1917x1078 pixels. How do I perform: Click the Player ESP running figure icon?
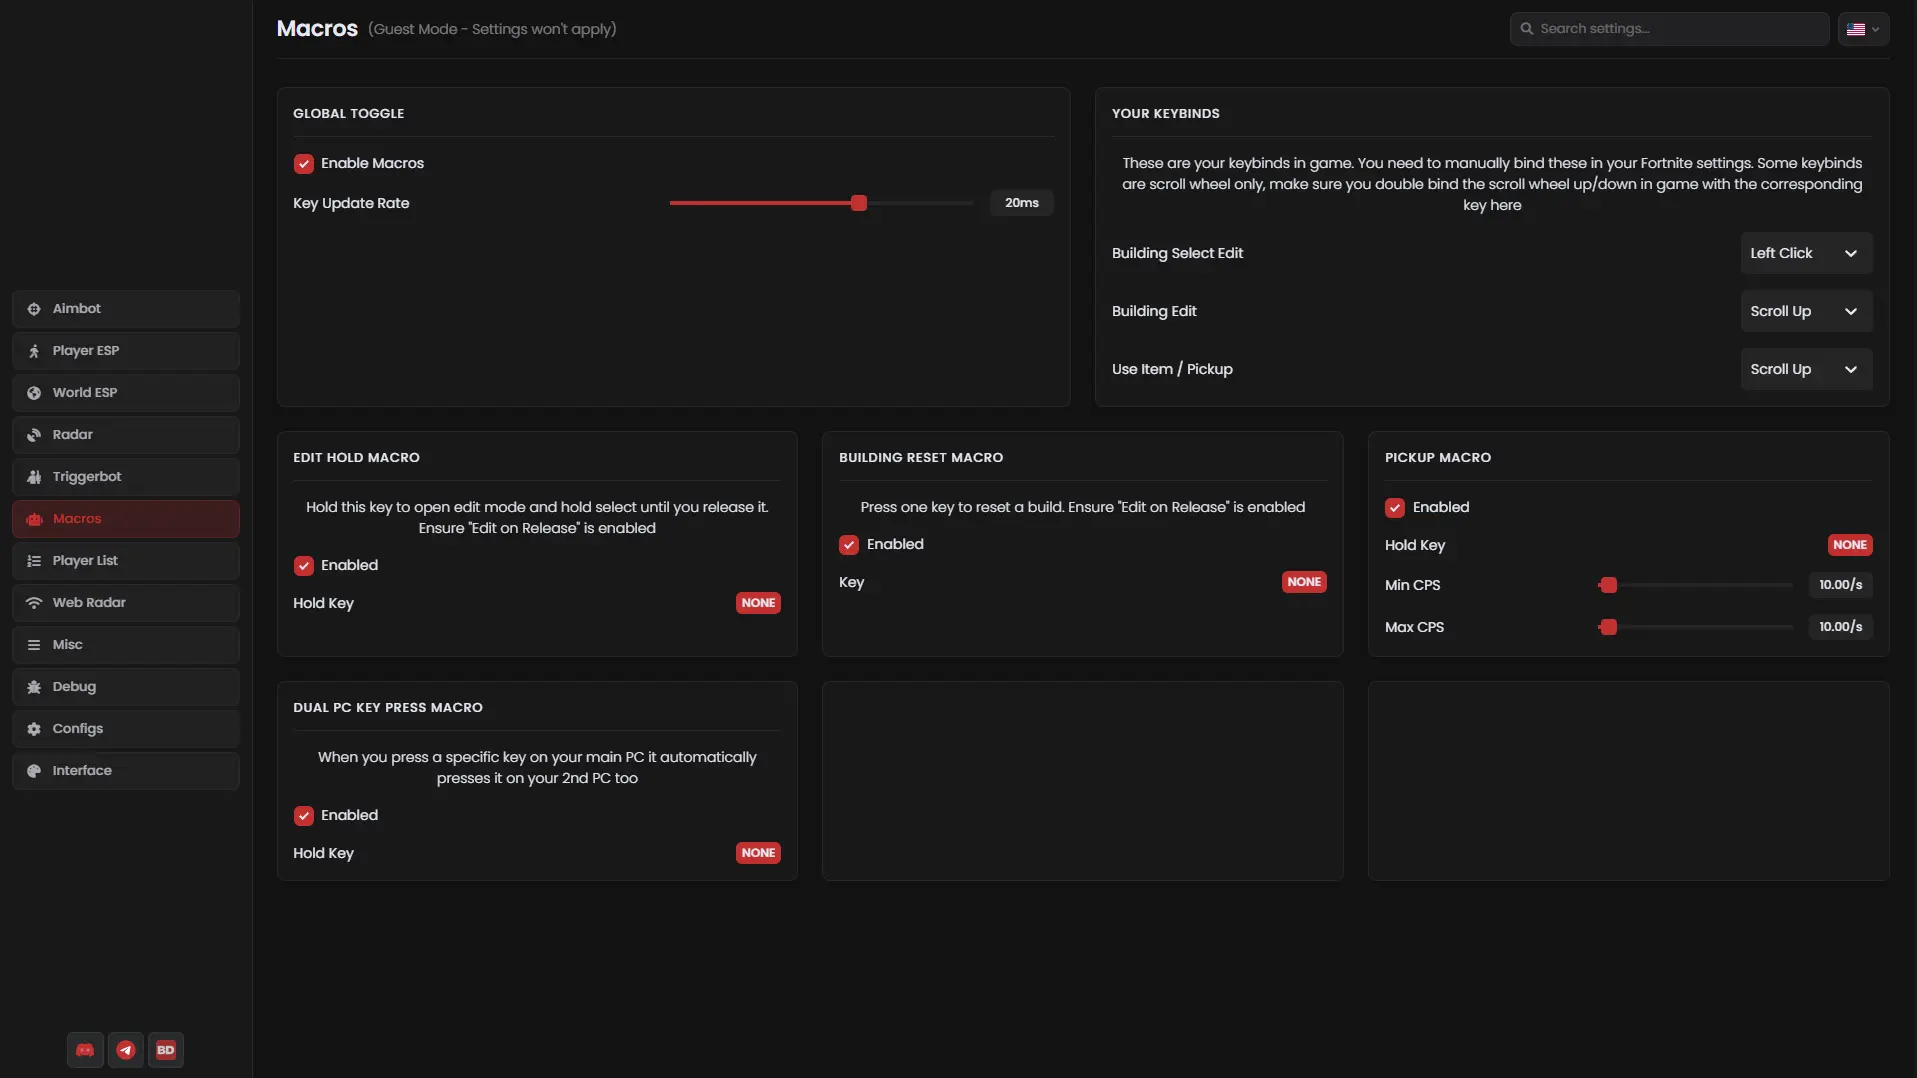click(x=34, y=351)
